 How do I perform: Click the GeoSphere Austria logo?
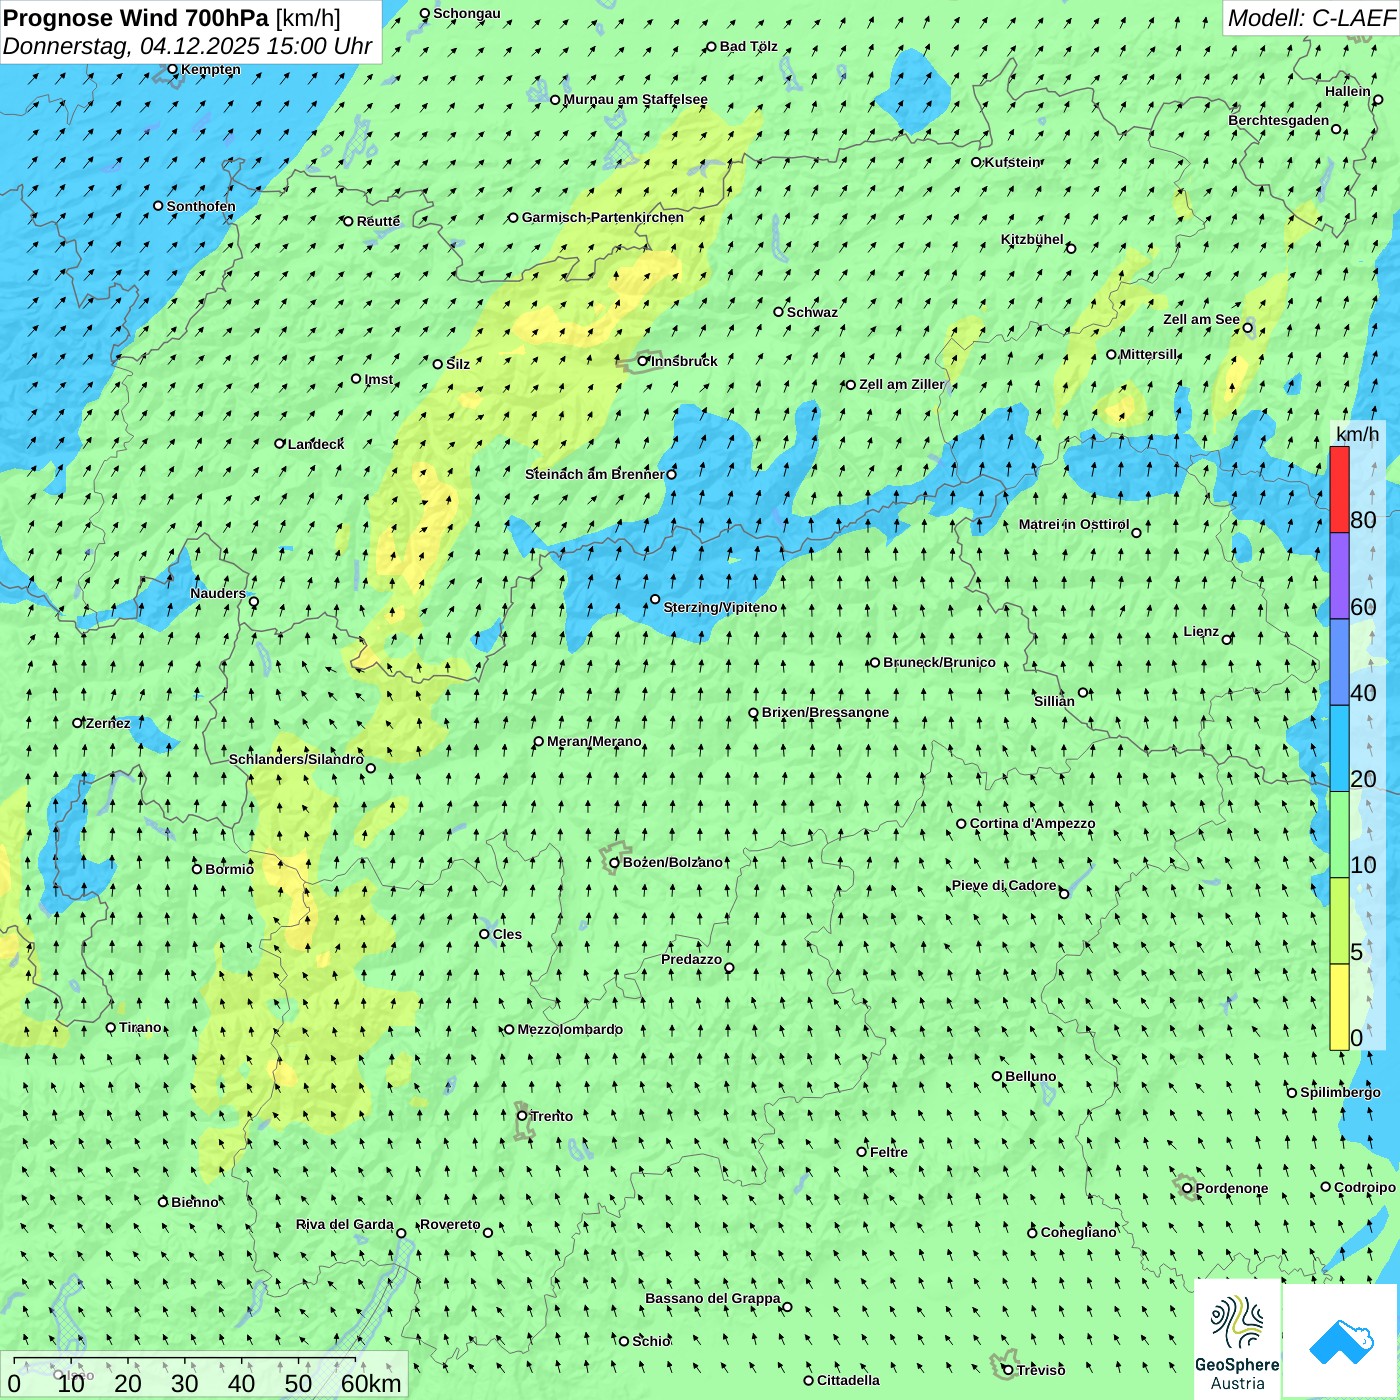1237,1339
